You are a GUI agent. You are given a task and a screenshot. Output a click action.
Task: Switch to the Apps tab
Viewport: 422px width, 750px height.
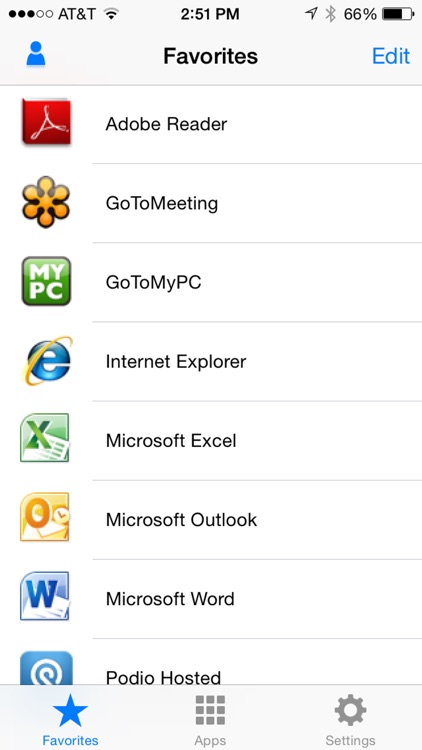click(210, 719)
